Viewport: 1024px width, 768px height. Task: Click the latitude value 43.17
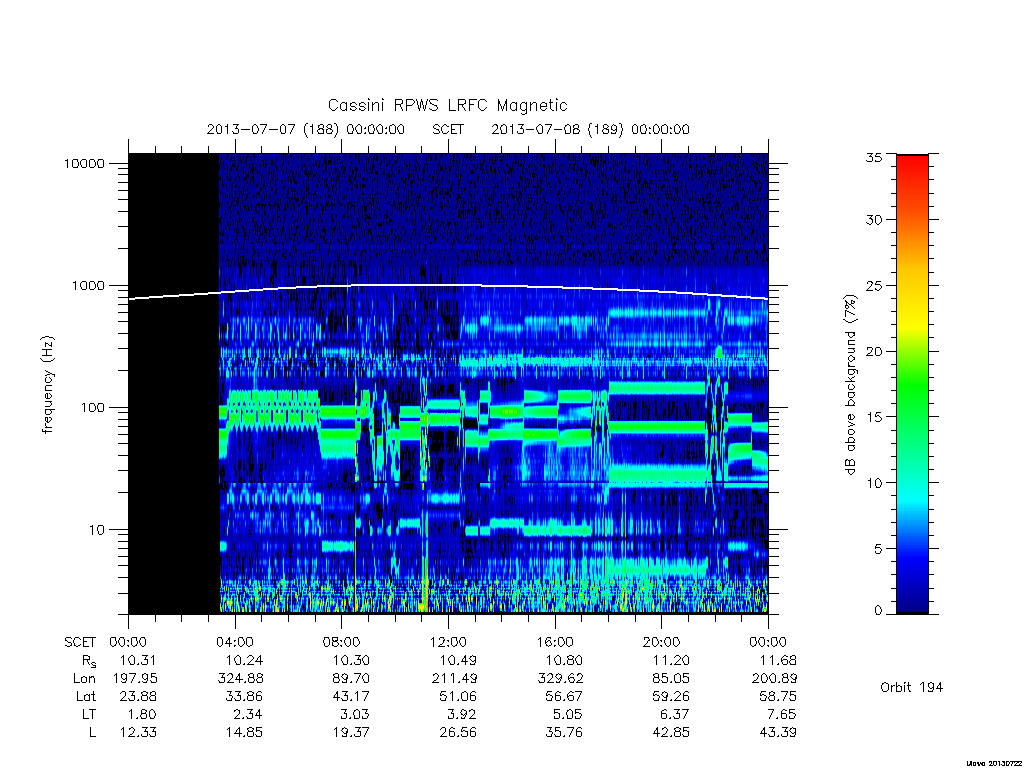[351, 697]
